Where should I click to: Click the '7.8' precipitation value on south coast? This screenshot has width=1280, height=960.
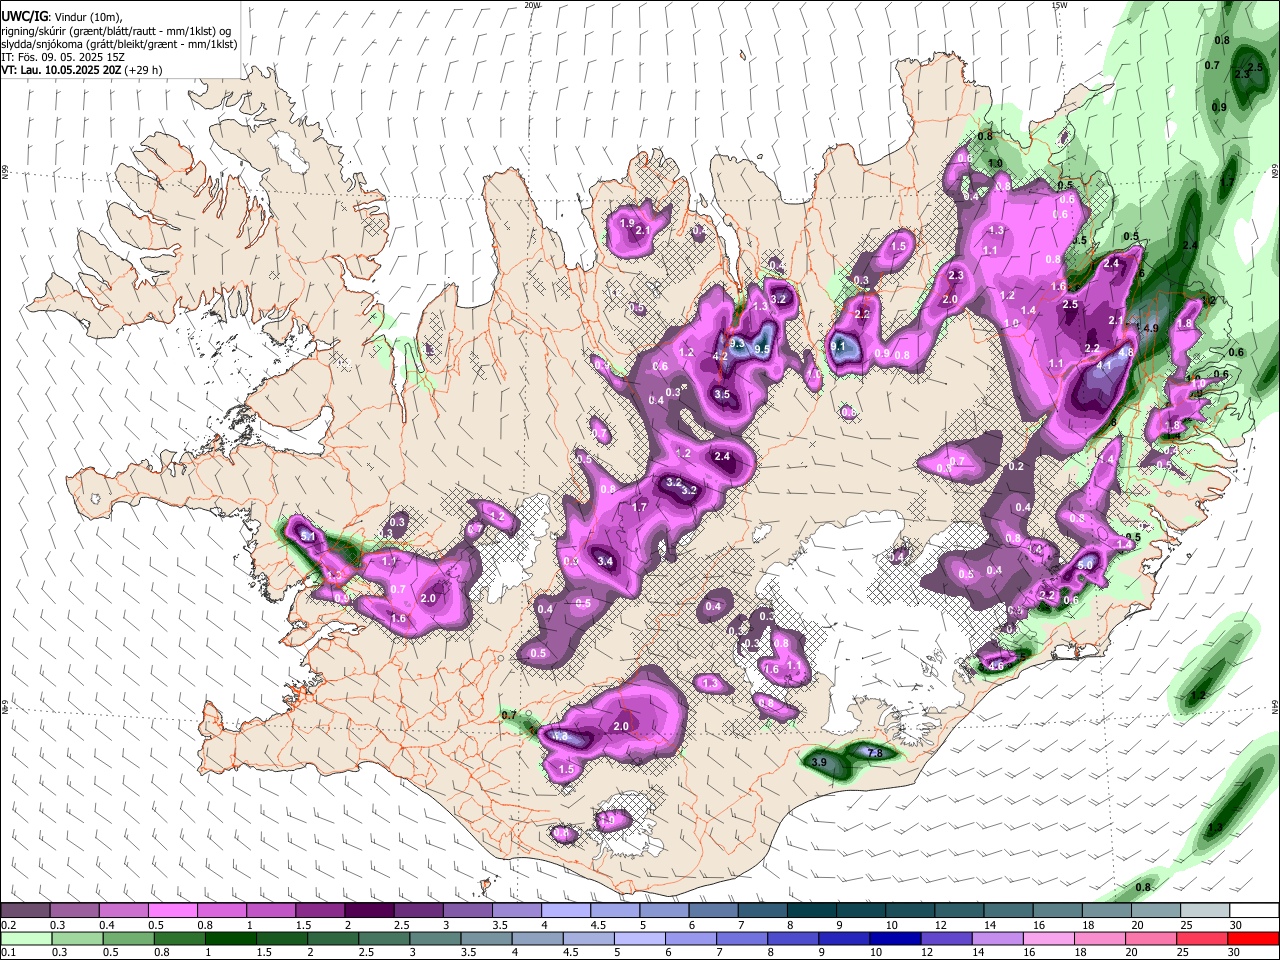pyautogui.click(x=874, y=752)
